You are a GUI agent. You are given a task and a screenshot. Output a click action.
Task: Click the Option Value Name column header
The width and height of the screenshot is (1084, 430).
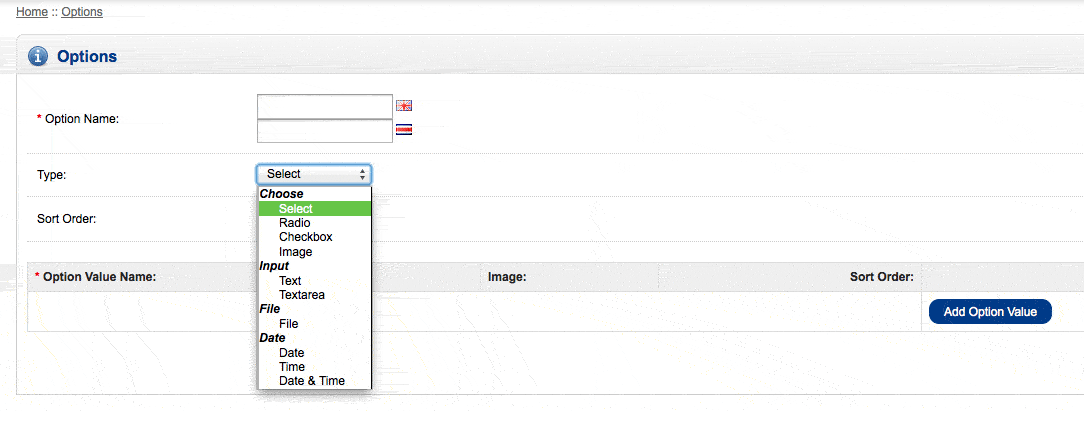pyautogui.click(x=99, y=277)
